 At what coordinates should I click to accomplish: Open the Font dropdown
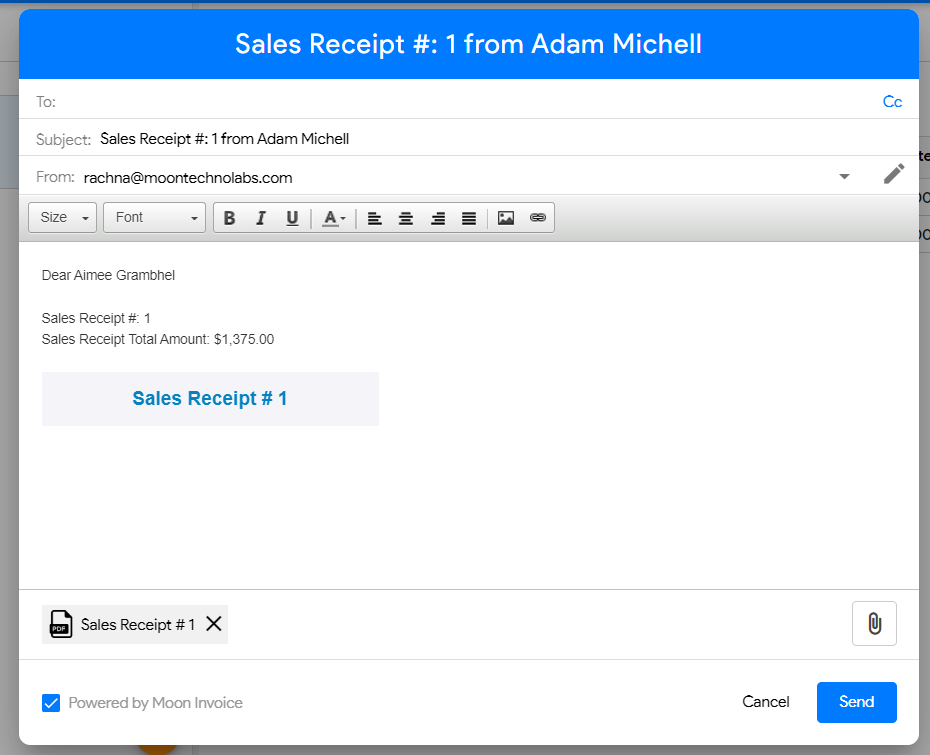(x=154, y=218)
